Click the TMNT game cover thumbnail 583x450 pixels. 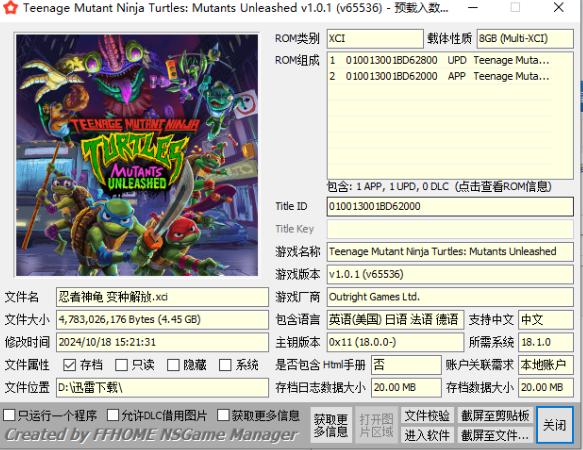click(x=137, y=155)
